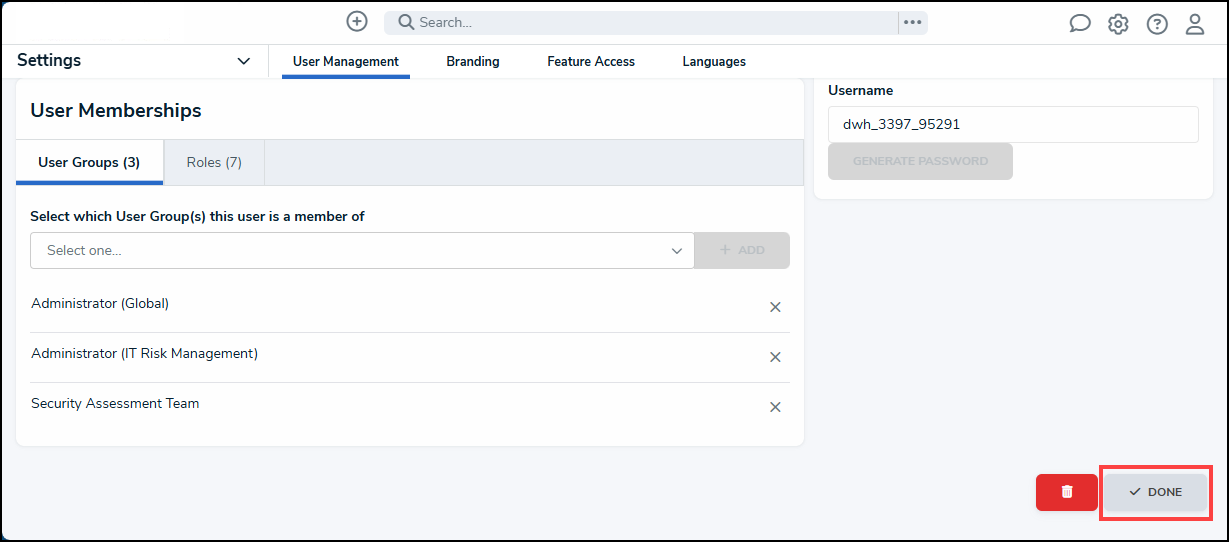
Task: Switch to the Roles (7) tab
Action: (214, 162)
